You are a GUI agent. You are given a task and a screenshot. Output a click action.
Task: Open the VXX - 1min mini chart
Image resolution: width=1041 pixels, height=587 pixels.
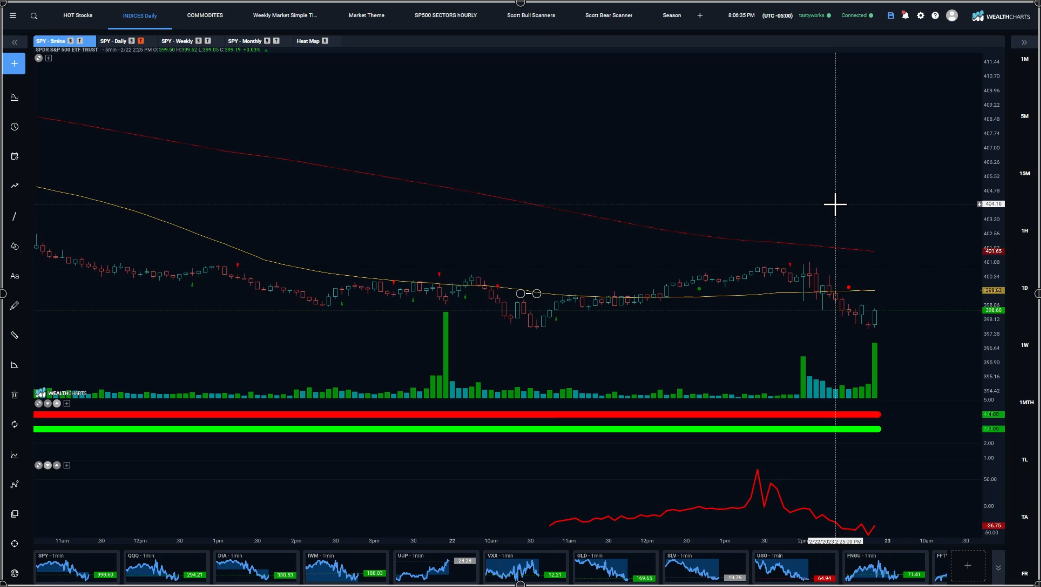point(525,566)
